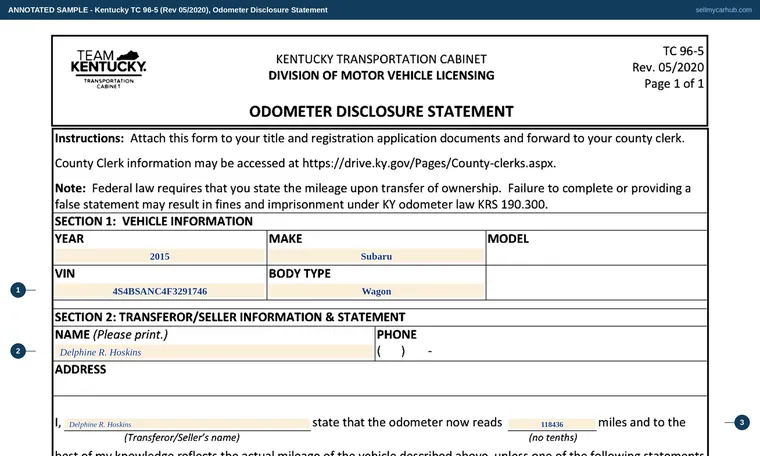Click the MAKE field showing Subaru
The image size is (760, 456).
click(376, 256)
